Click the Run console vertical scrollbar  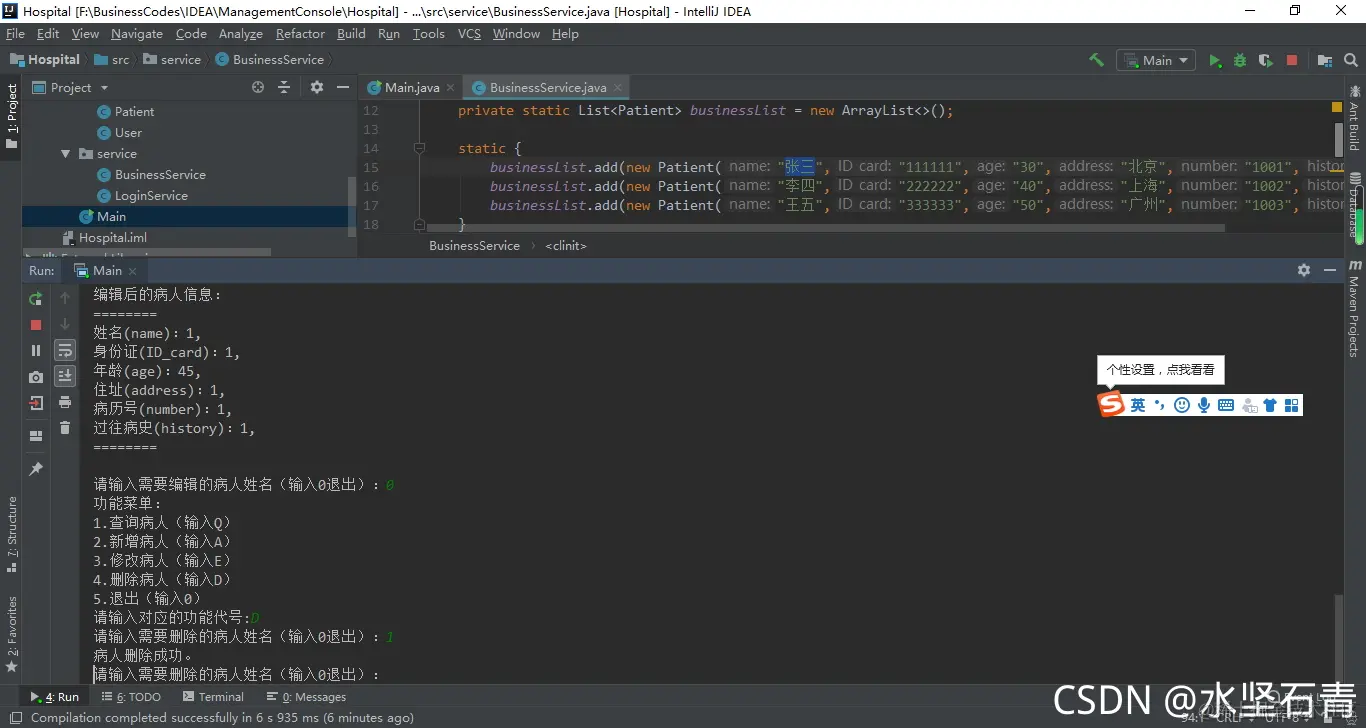(1338, 637)
